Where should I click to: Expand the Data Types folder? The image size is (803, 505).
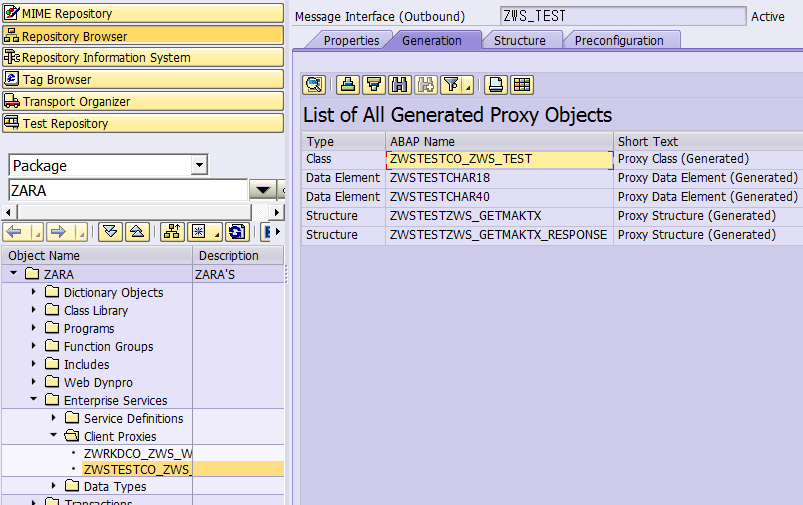[54, 486]
